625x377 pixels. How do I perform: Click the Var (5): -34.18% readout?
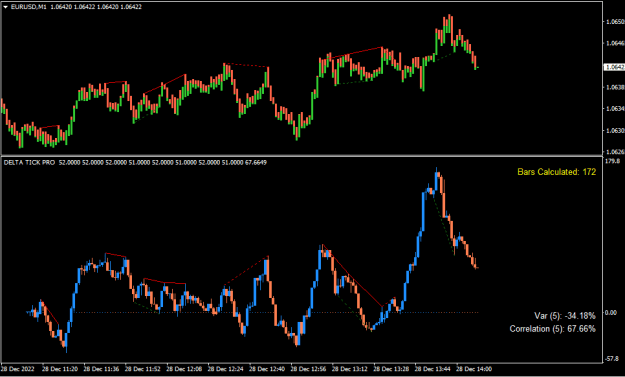tap(565, 316)
